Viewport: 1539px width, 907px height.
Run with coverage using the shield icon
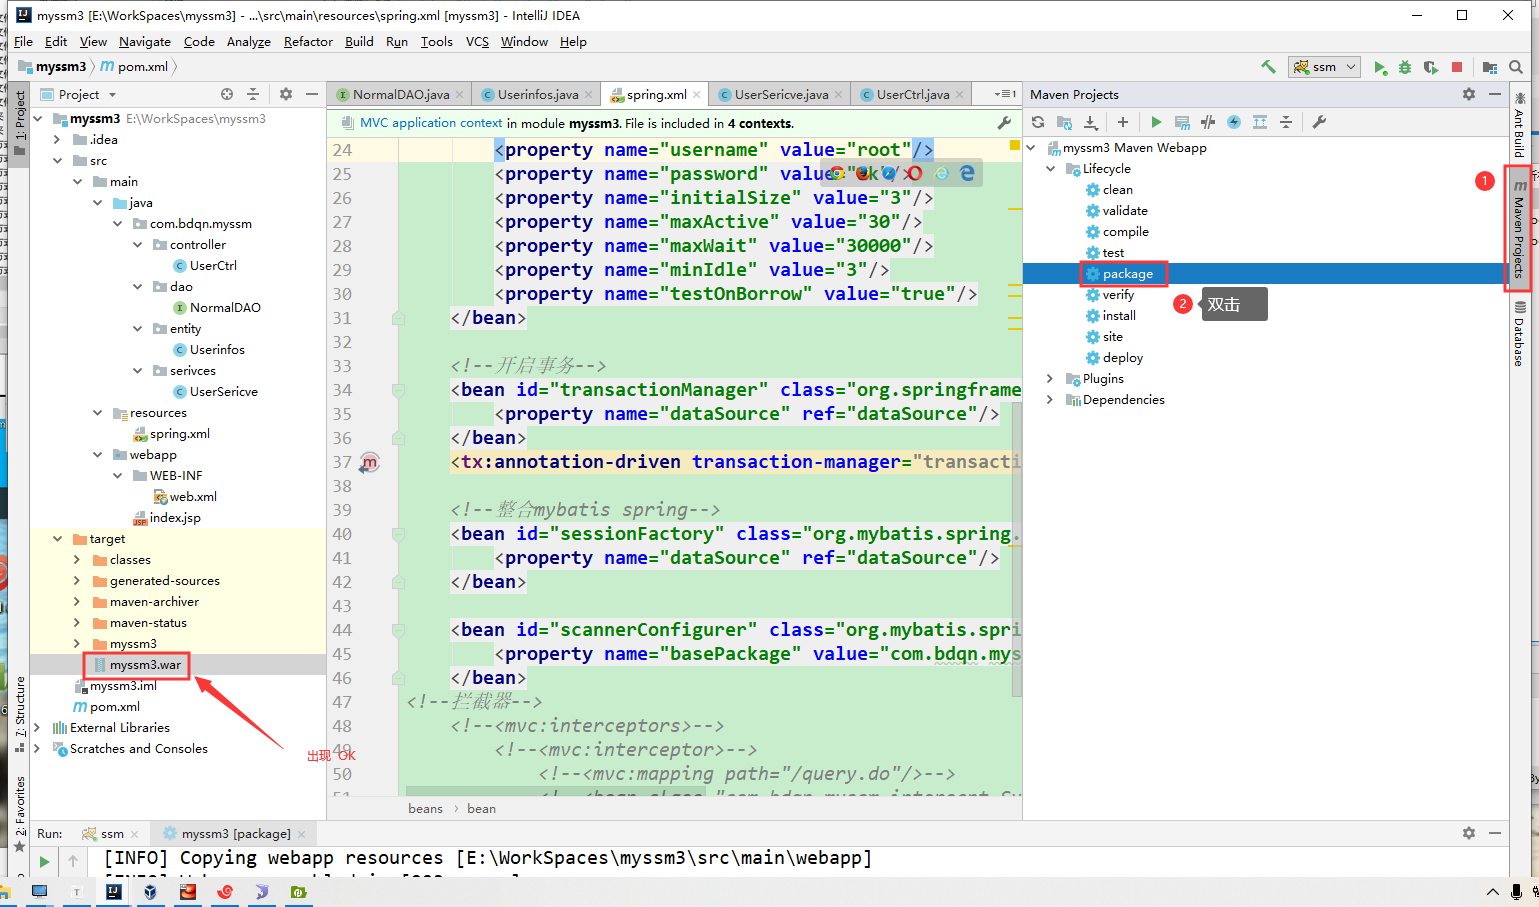1431,67
